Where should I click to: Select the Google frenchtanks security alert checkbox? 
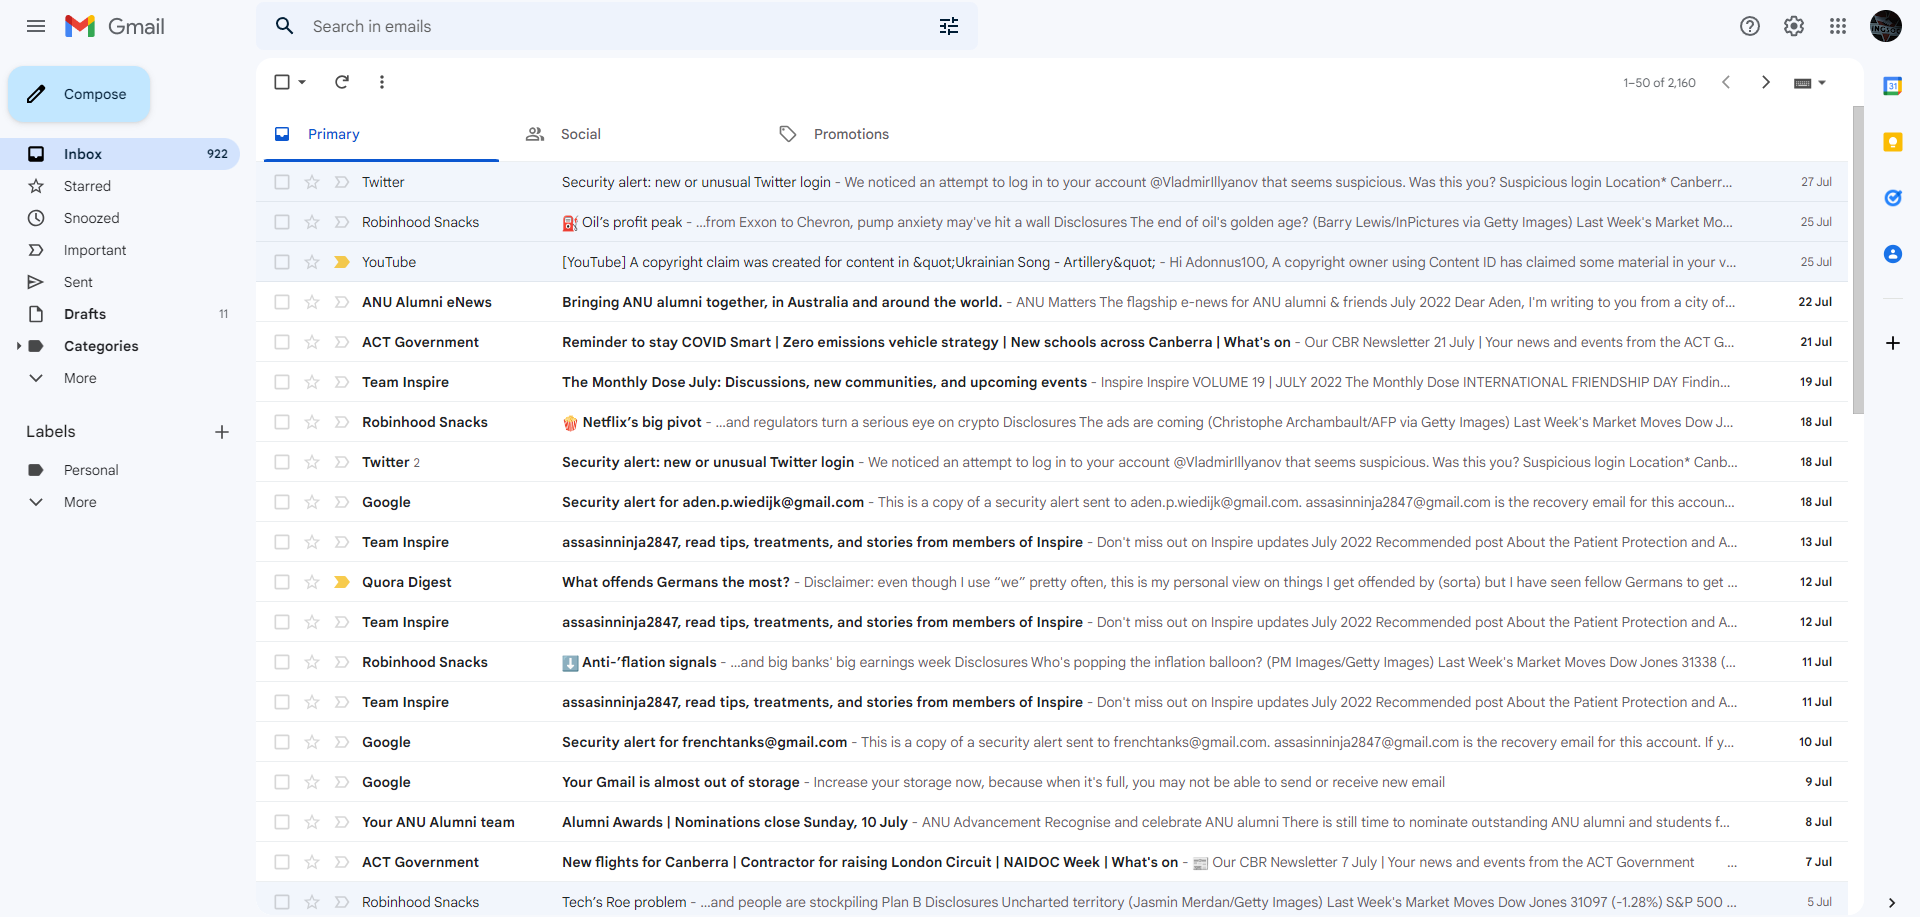pos(282,742)
